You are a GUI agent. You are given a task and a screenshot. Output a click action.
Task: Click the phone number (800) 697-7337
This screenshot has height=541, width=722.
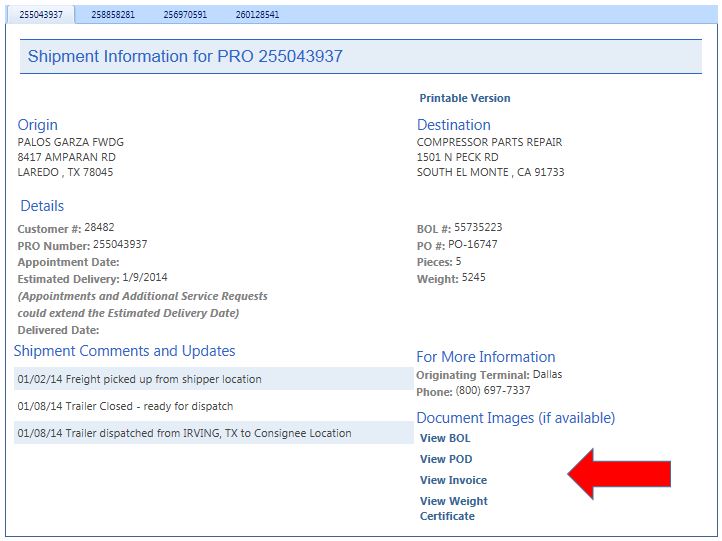493,391
